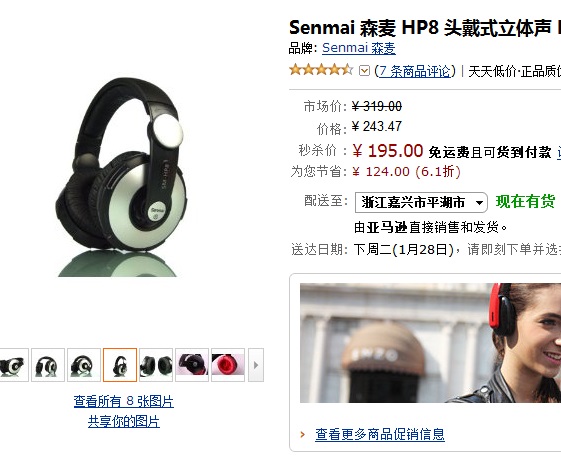Select the second headphone thumbnail
561x459 pixels.
[x=48, y=365]
